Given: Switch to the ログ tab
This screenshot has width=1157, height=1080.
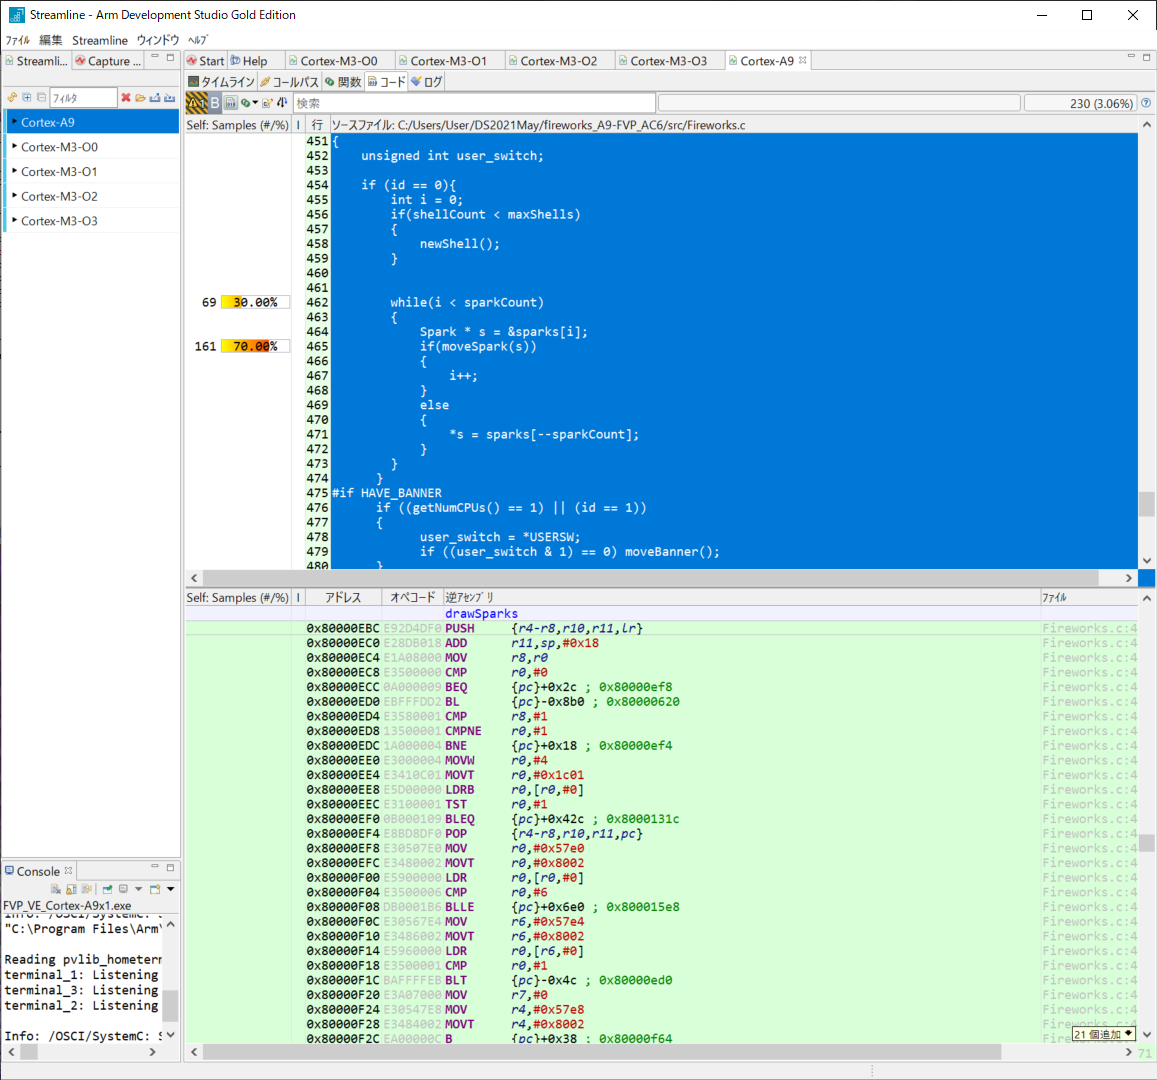Looking at the screenshot, I should 426,82.
